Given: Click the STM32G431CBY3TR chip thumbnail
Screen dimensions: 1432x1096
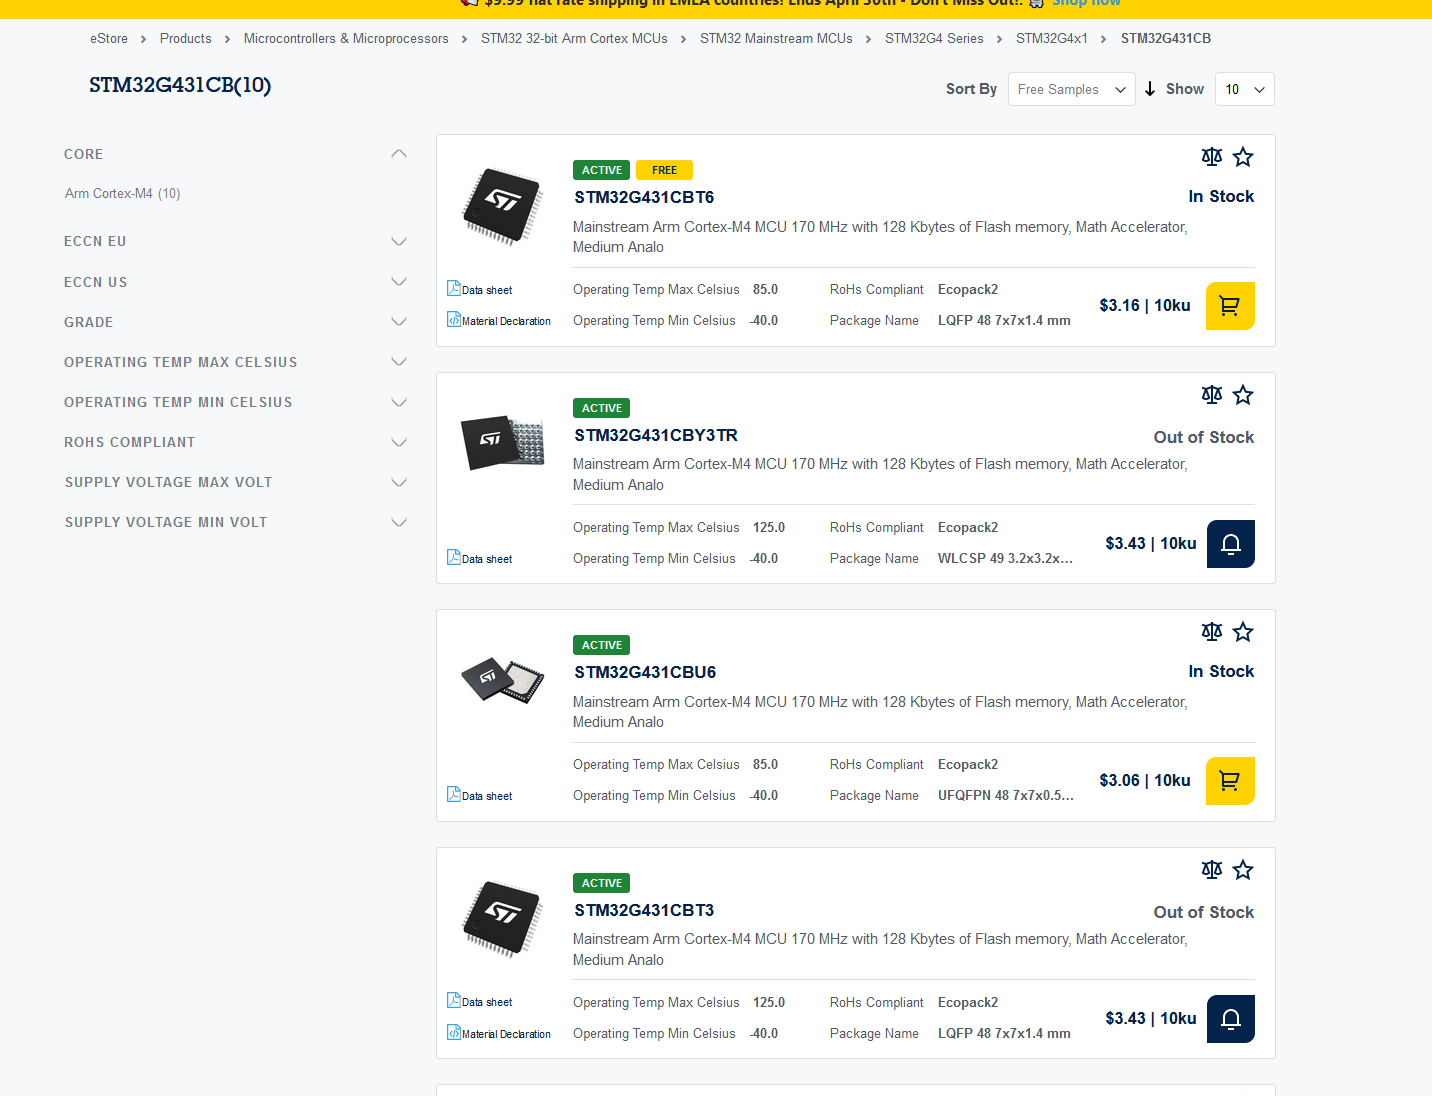Looking at the screenshot, I should (502, 442).
